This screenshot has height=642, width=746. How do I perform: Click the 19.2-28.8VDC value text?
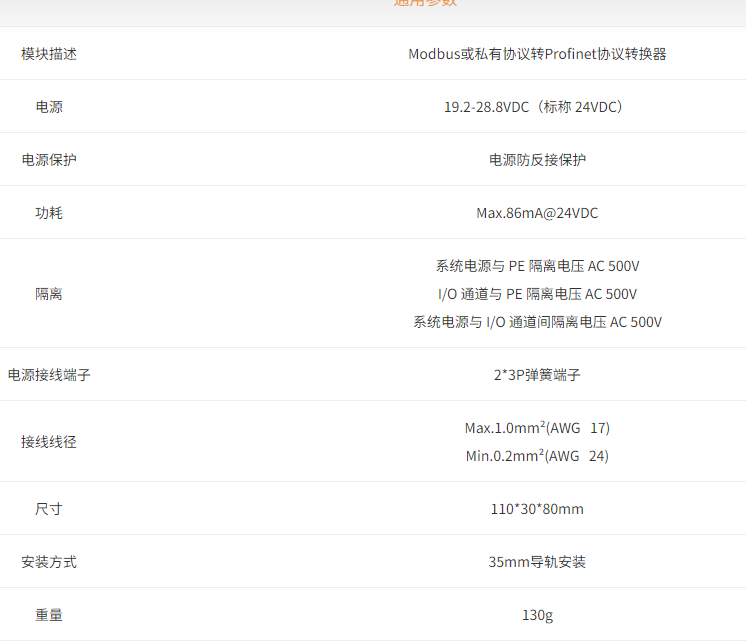point(486,107)
